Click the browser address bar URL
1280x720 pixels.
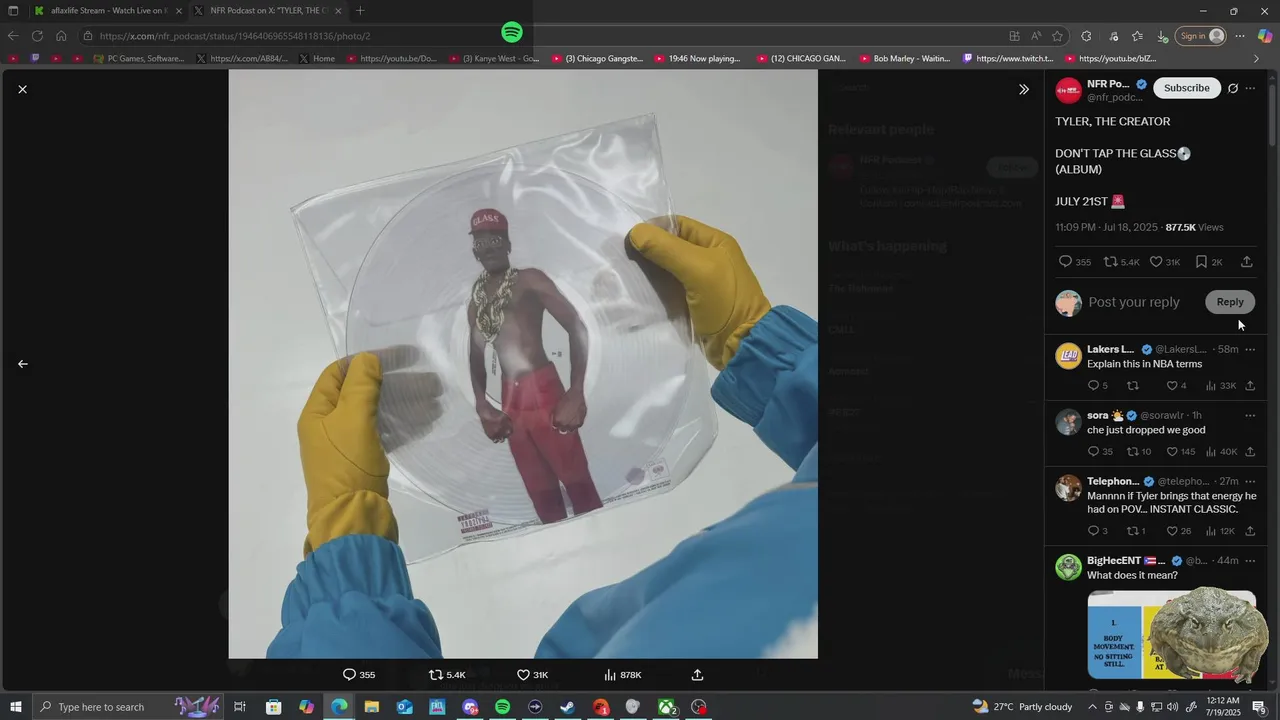235,36
